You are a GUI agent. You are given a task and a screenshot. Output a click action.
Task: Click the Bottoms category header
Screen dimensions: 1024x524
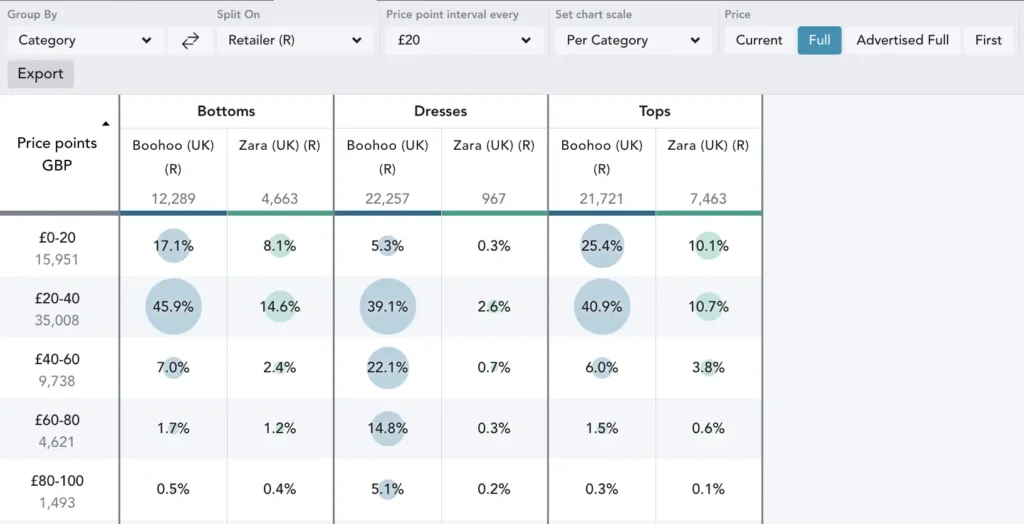tap(226, 111)
